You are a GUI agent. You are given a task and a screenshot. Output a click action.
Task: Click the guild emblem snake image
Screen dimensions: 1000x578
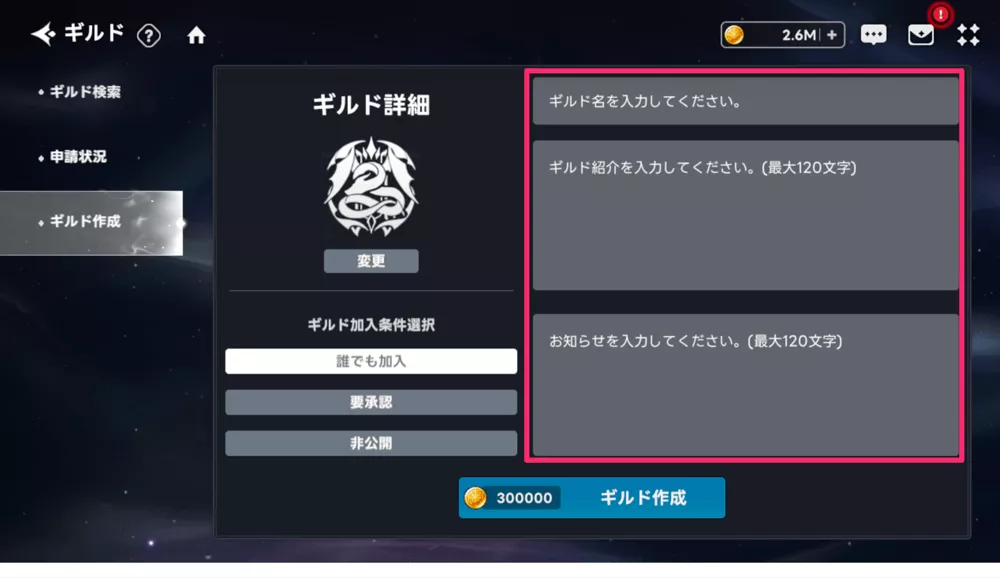(371, 187)
